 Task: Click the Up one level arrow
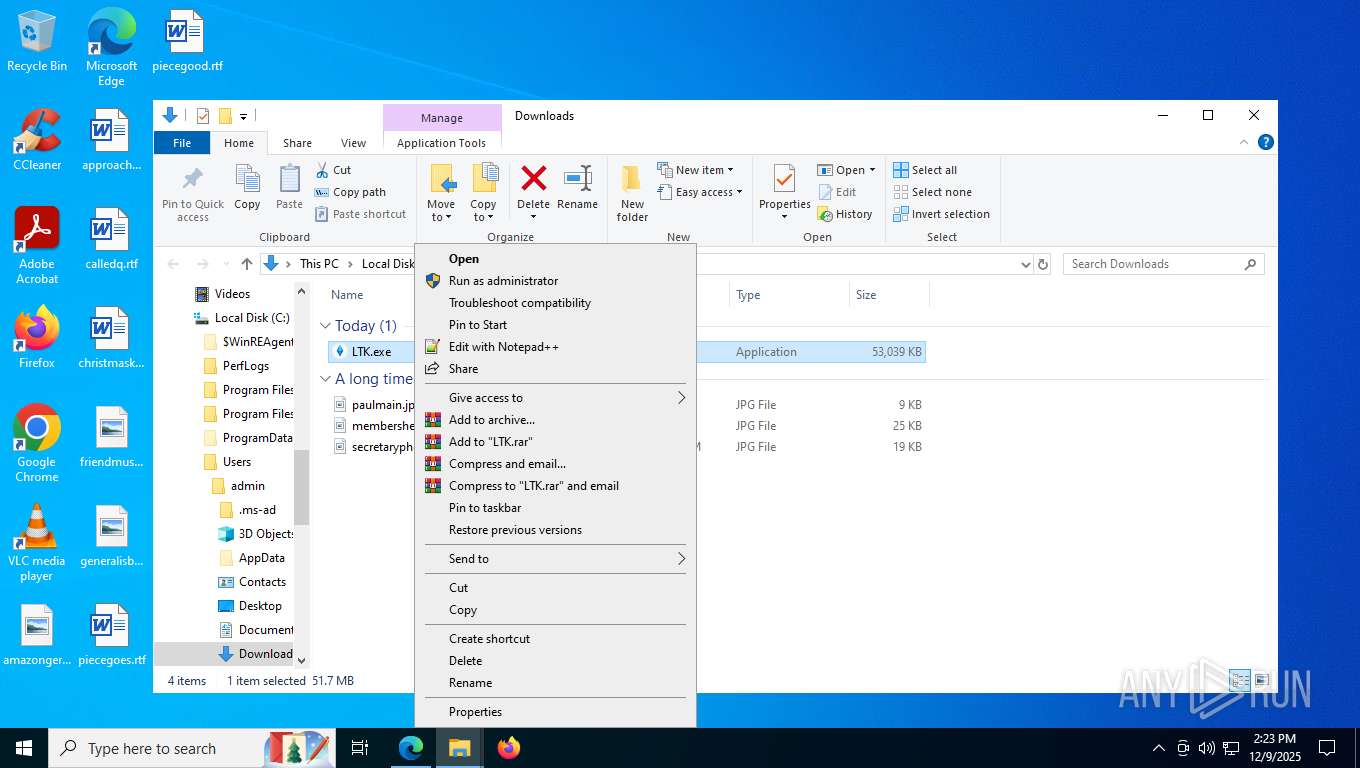point(247,264)
